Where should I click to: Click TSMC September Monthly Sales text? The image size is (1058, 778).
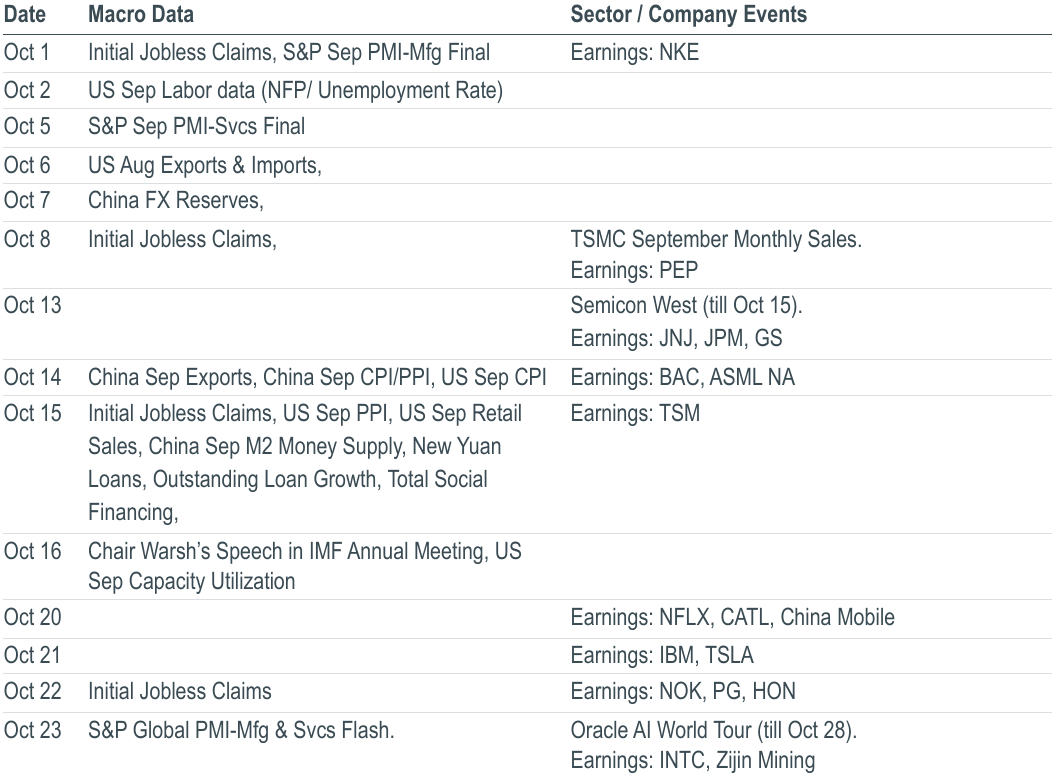[717, 240]
